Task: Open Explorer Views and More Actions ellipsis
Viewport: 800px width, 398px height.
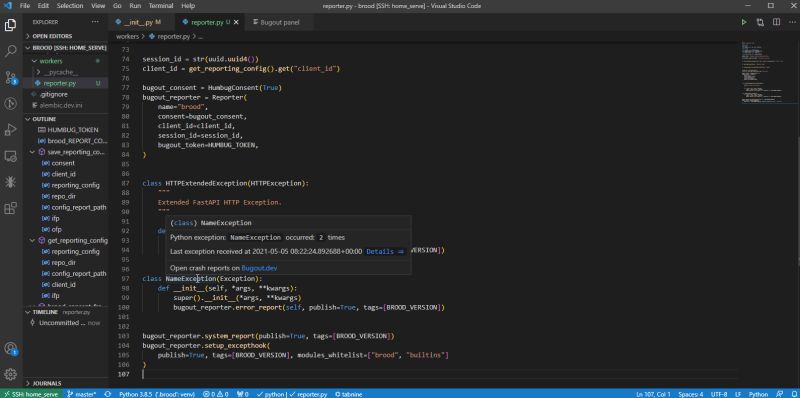Action: coord(95,22)
